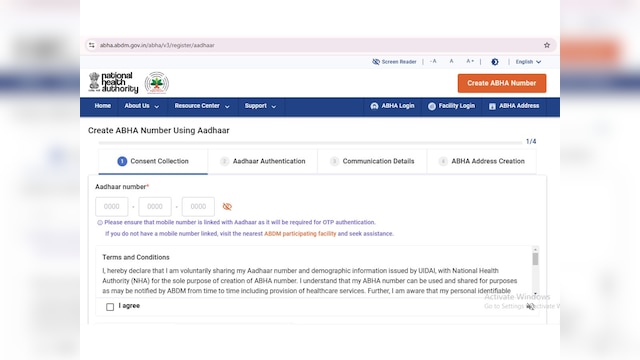Click third Aadhaar number 0000 field
640x360 pixels.
coord(198,207)
